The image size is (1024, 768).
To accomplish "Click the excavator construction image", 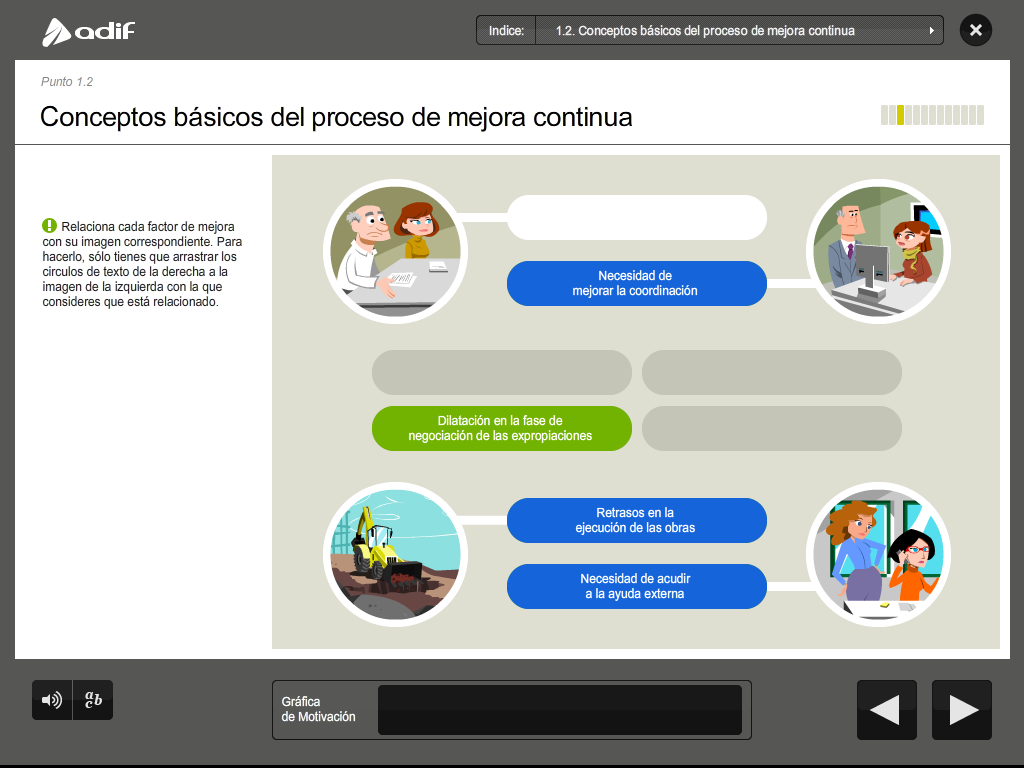I will point(392,554).
